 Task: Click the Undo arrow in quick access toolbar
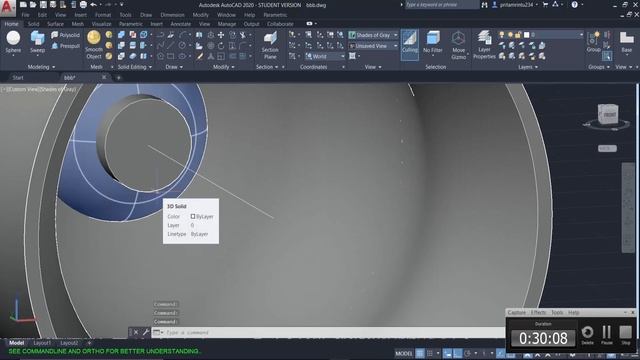click(x=93, y=4)
